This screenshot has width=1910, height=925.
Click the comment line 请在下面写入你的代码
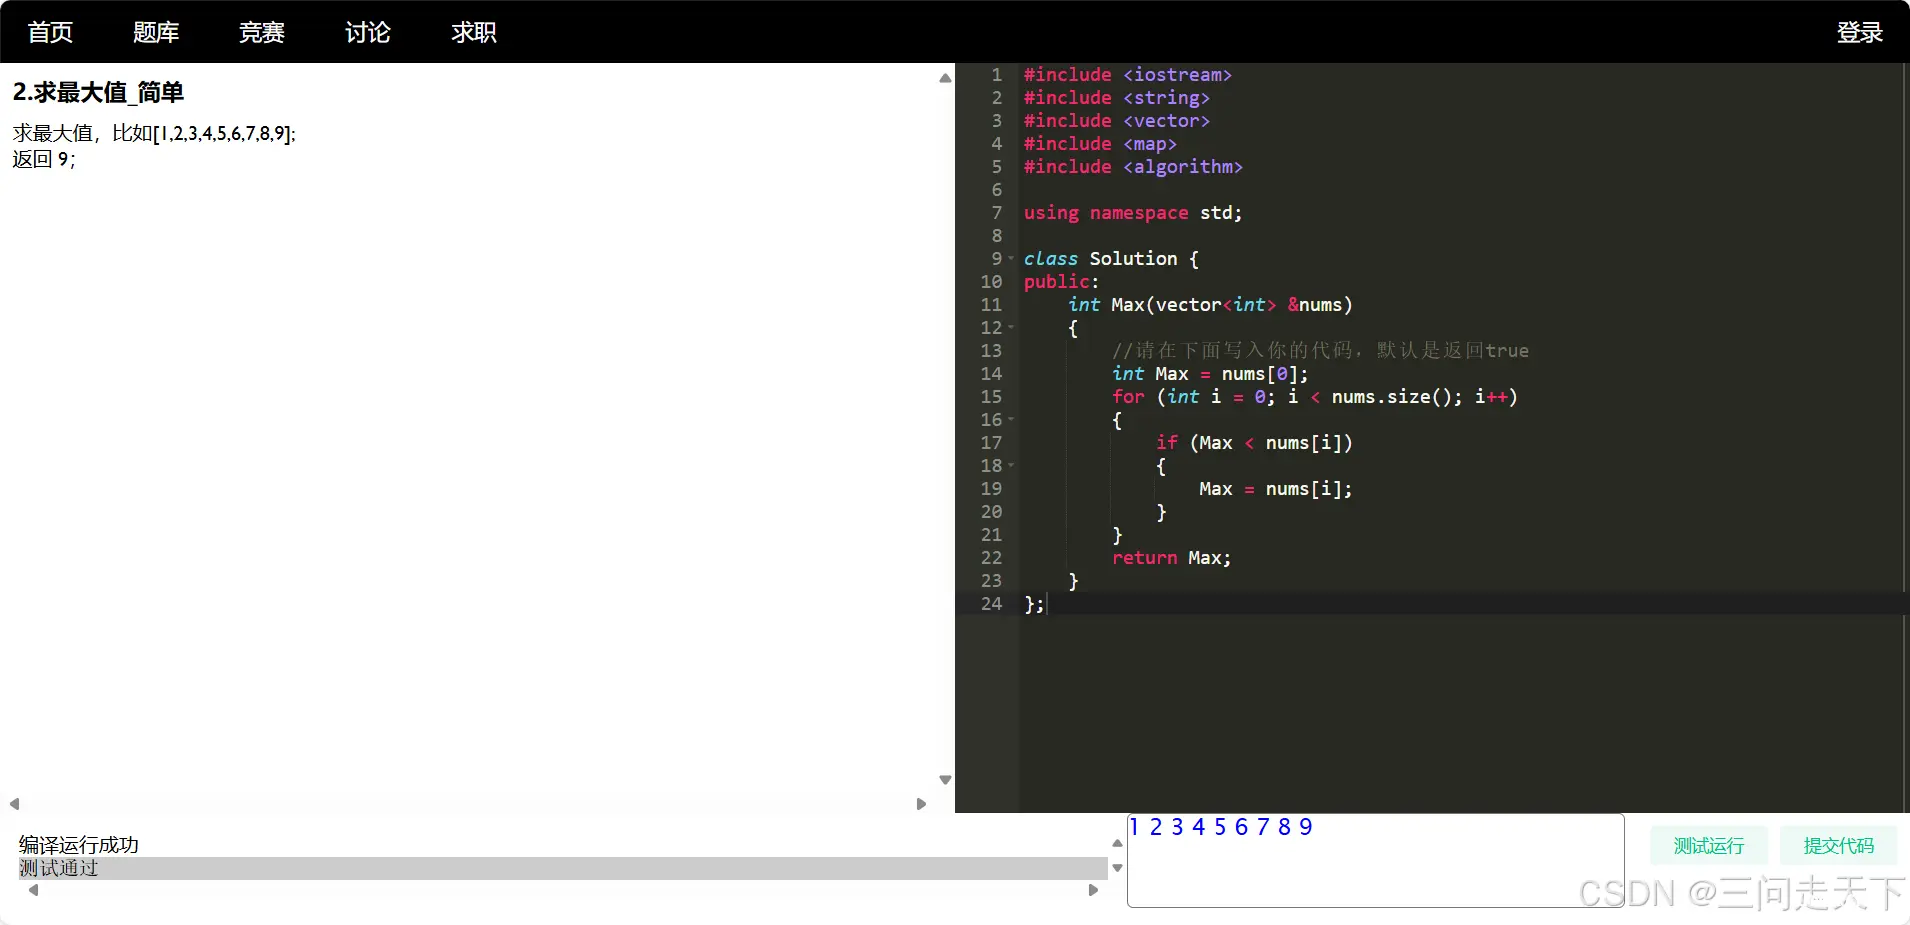click(1320, 351)
